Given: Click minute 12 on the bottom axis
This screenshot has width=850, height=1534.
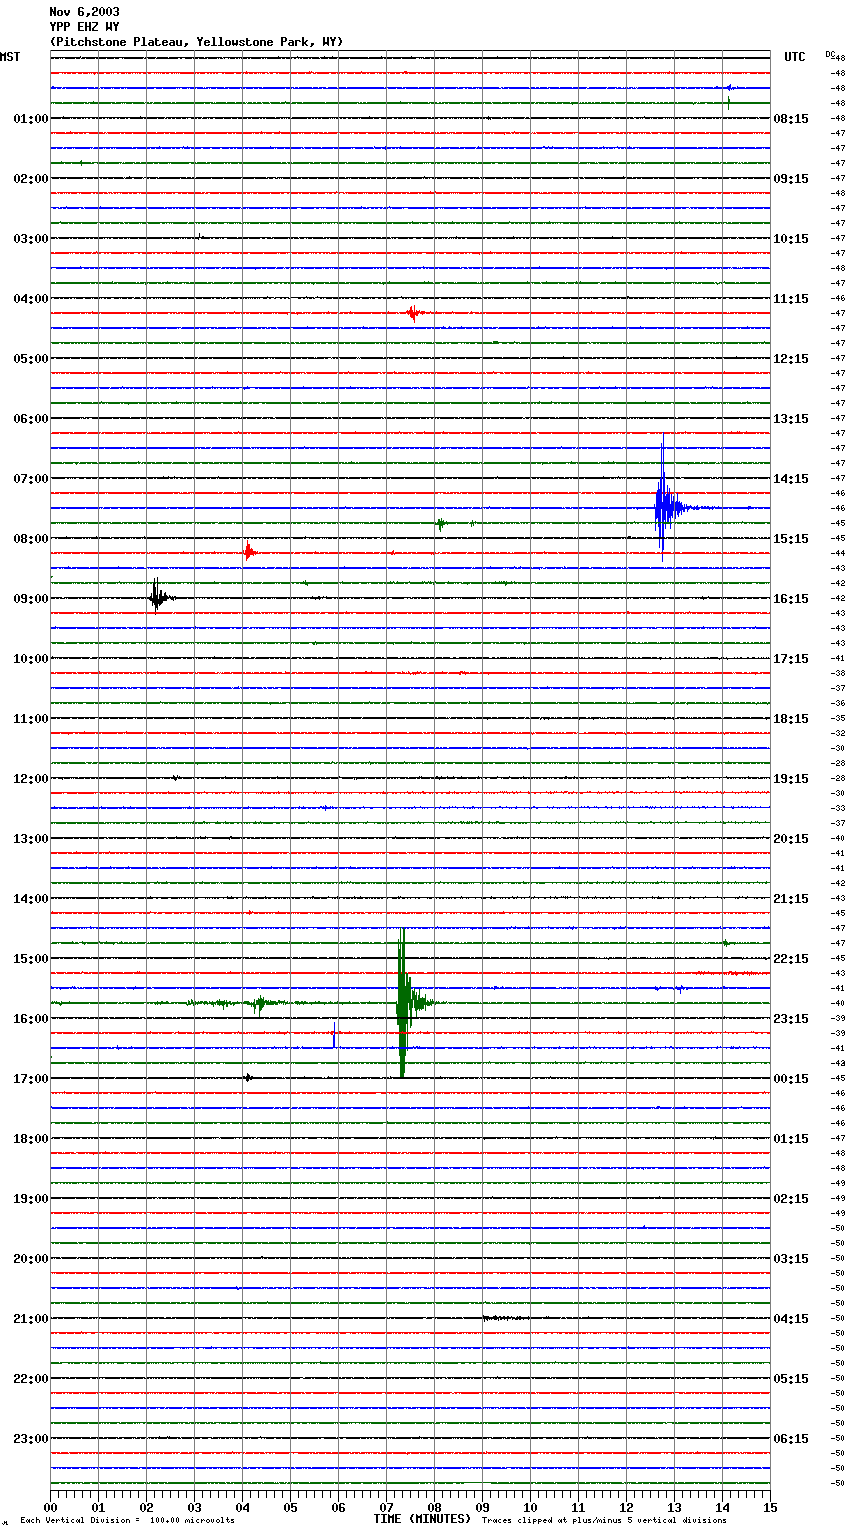Looking at the screenshot, I should (626, 1507).
